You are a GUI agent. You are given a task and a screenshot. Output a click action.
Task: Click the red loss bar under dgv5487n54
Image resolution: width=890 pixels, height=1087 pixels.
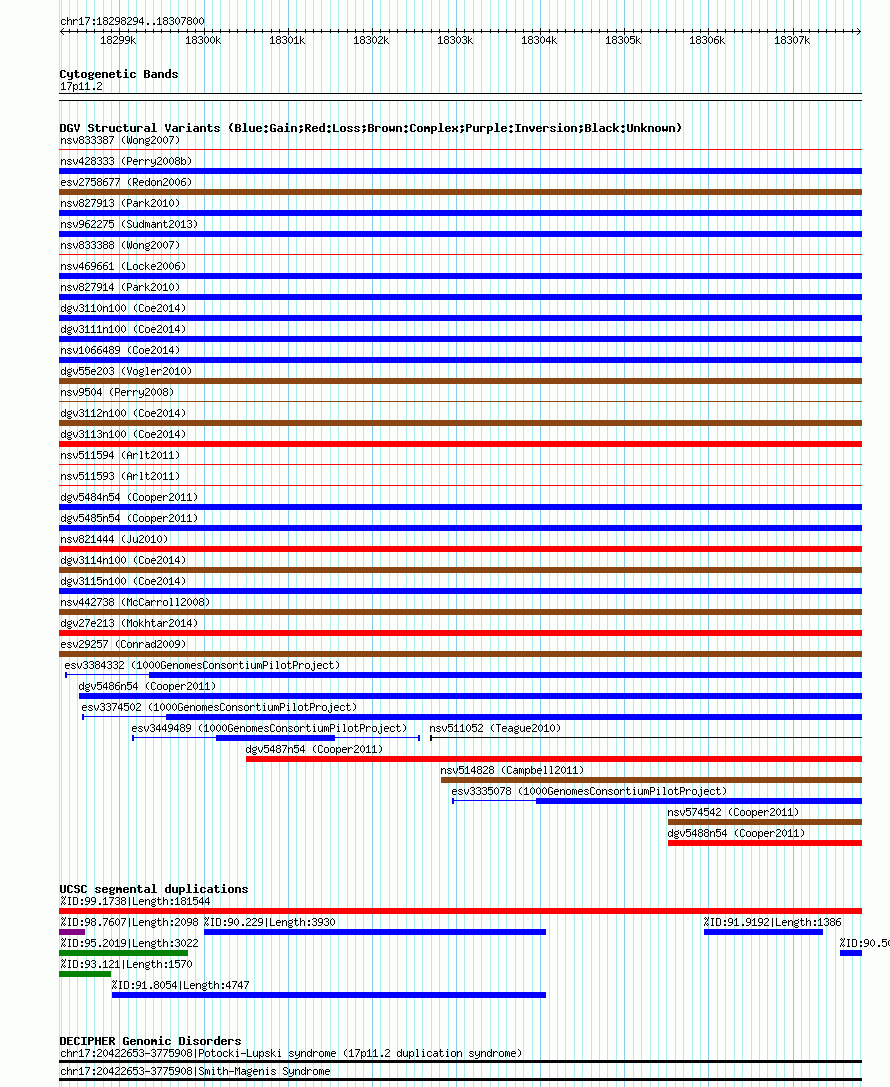[554, 759]
